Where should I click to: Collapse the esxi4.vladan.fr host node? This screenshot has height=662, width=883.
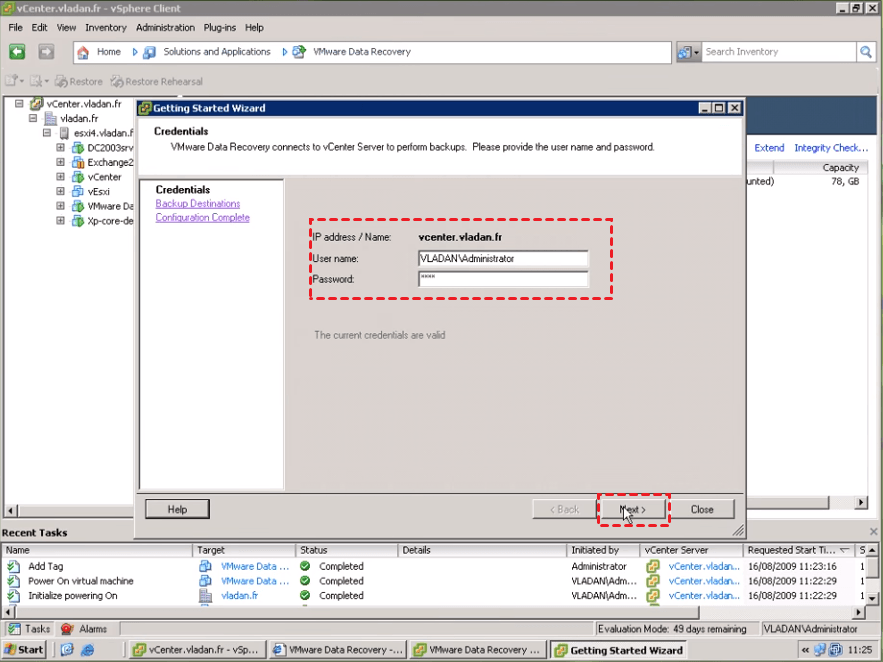coord(47,133)
